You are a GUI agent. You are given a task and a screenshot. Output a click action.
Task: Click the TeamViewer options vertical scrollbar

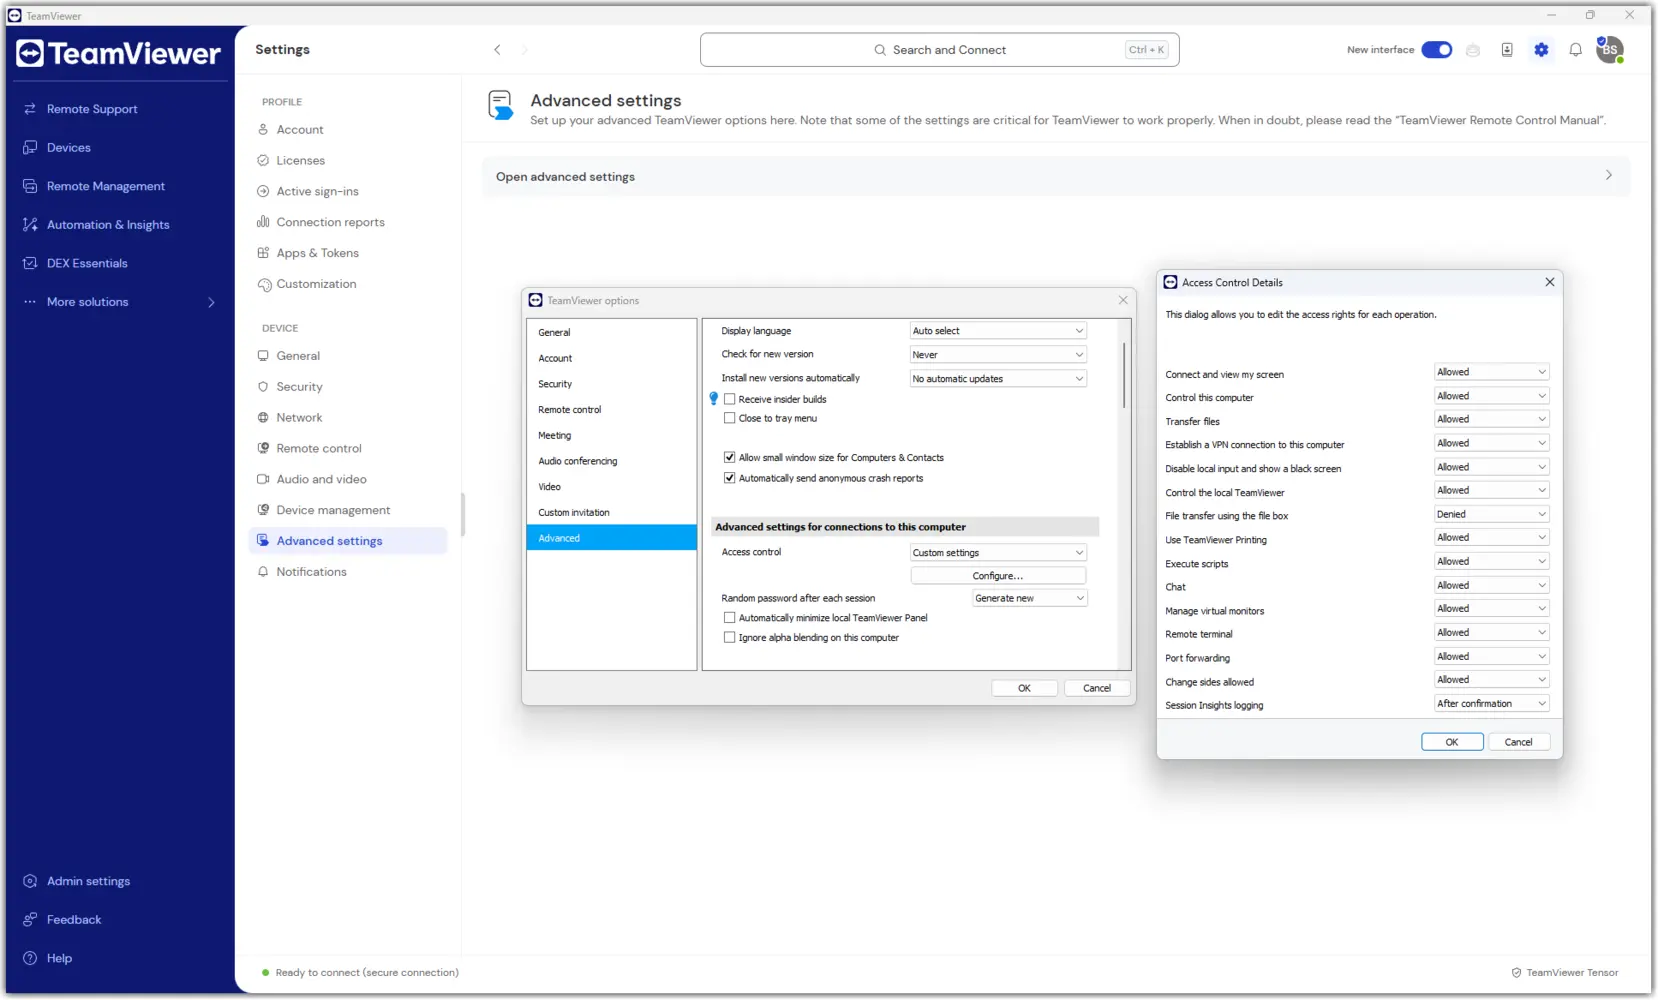click(x=1125, y=376)
